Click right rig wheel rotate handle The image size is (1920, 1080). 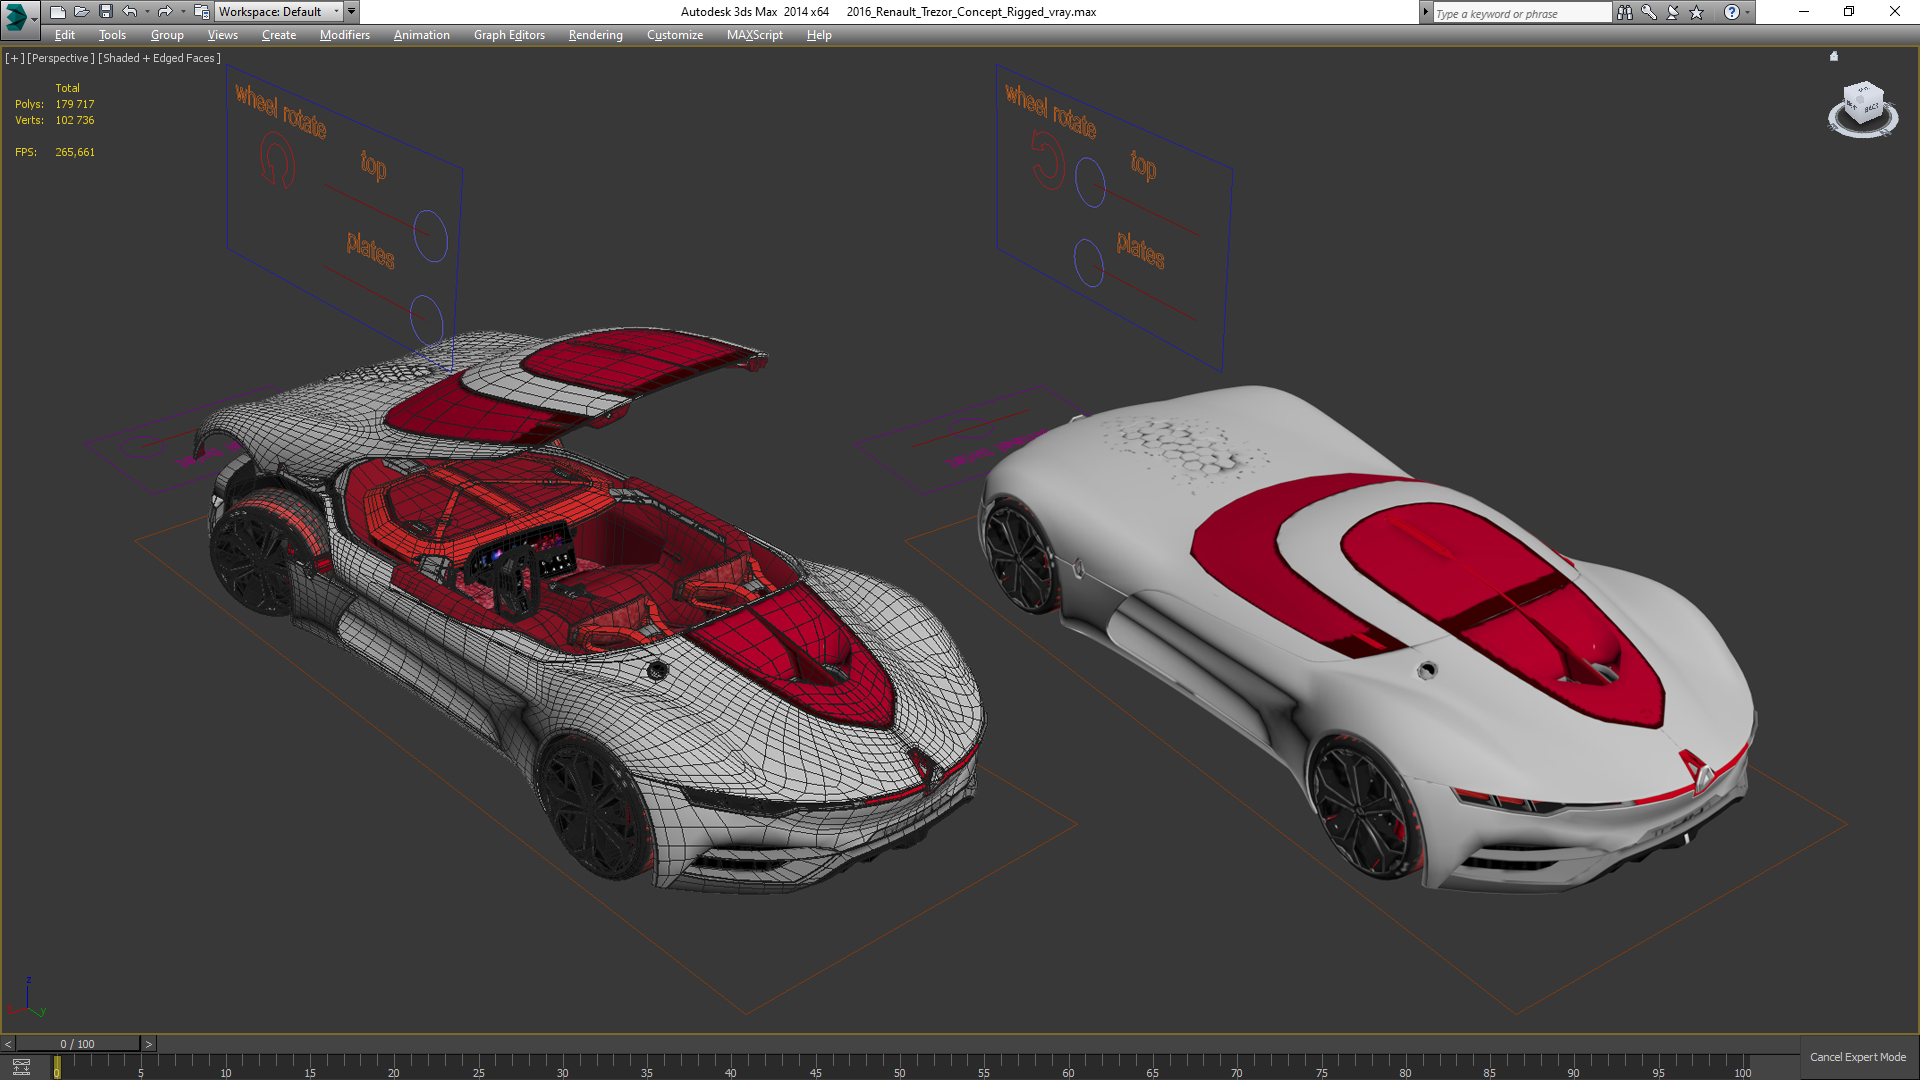pos(1048,160)
